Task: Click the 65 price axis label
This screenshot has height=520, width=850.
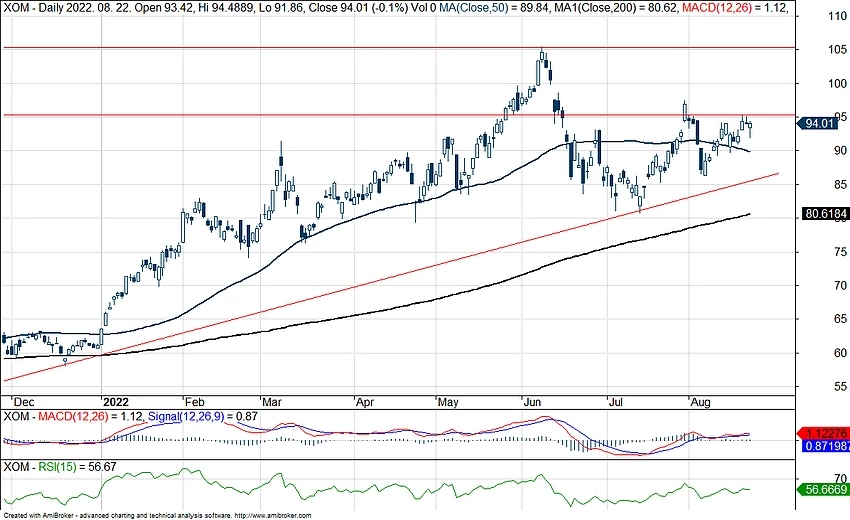Action: [840, 319]
